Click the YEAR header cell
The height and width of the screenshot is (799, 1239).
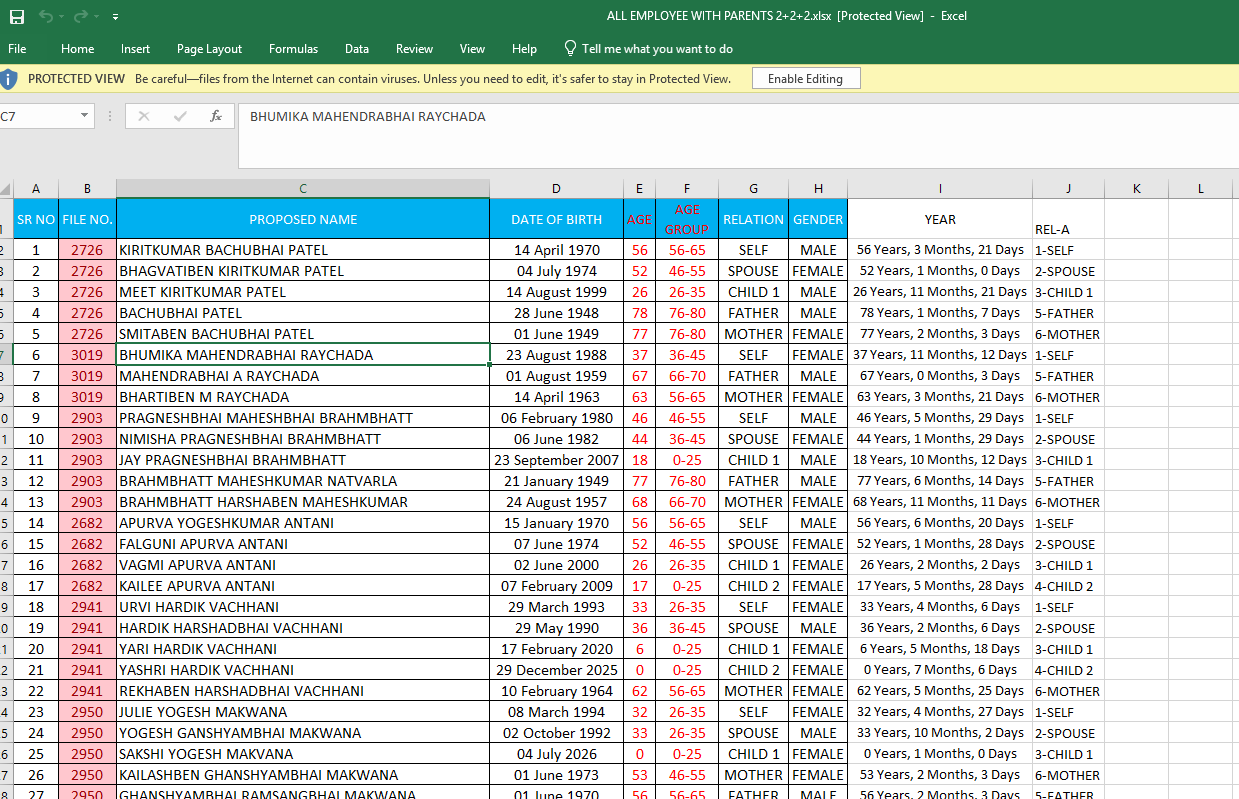point(940,219)
